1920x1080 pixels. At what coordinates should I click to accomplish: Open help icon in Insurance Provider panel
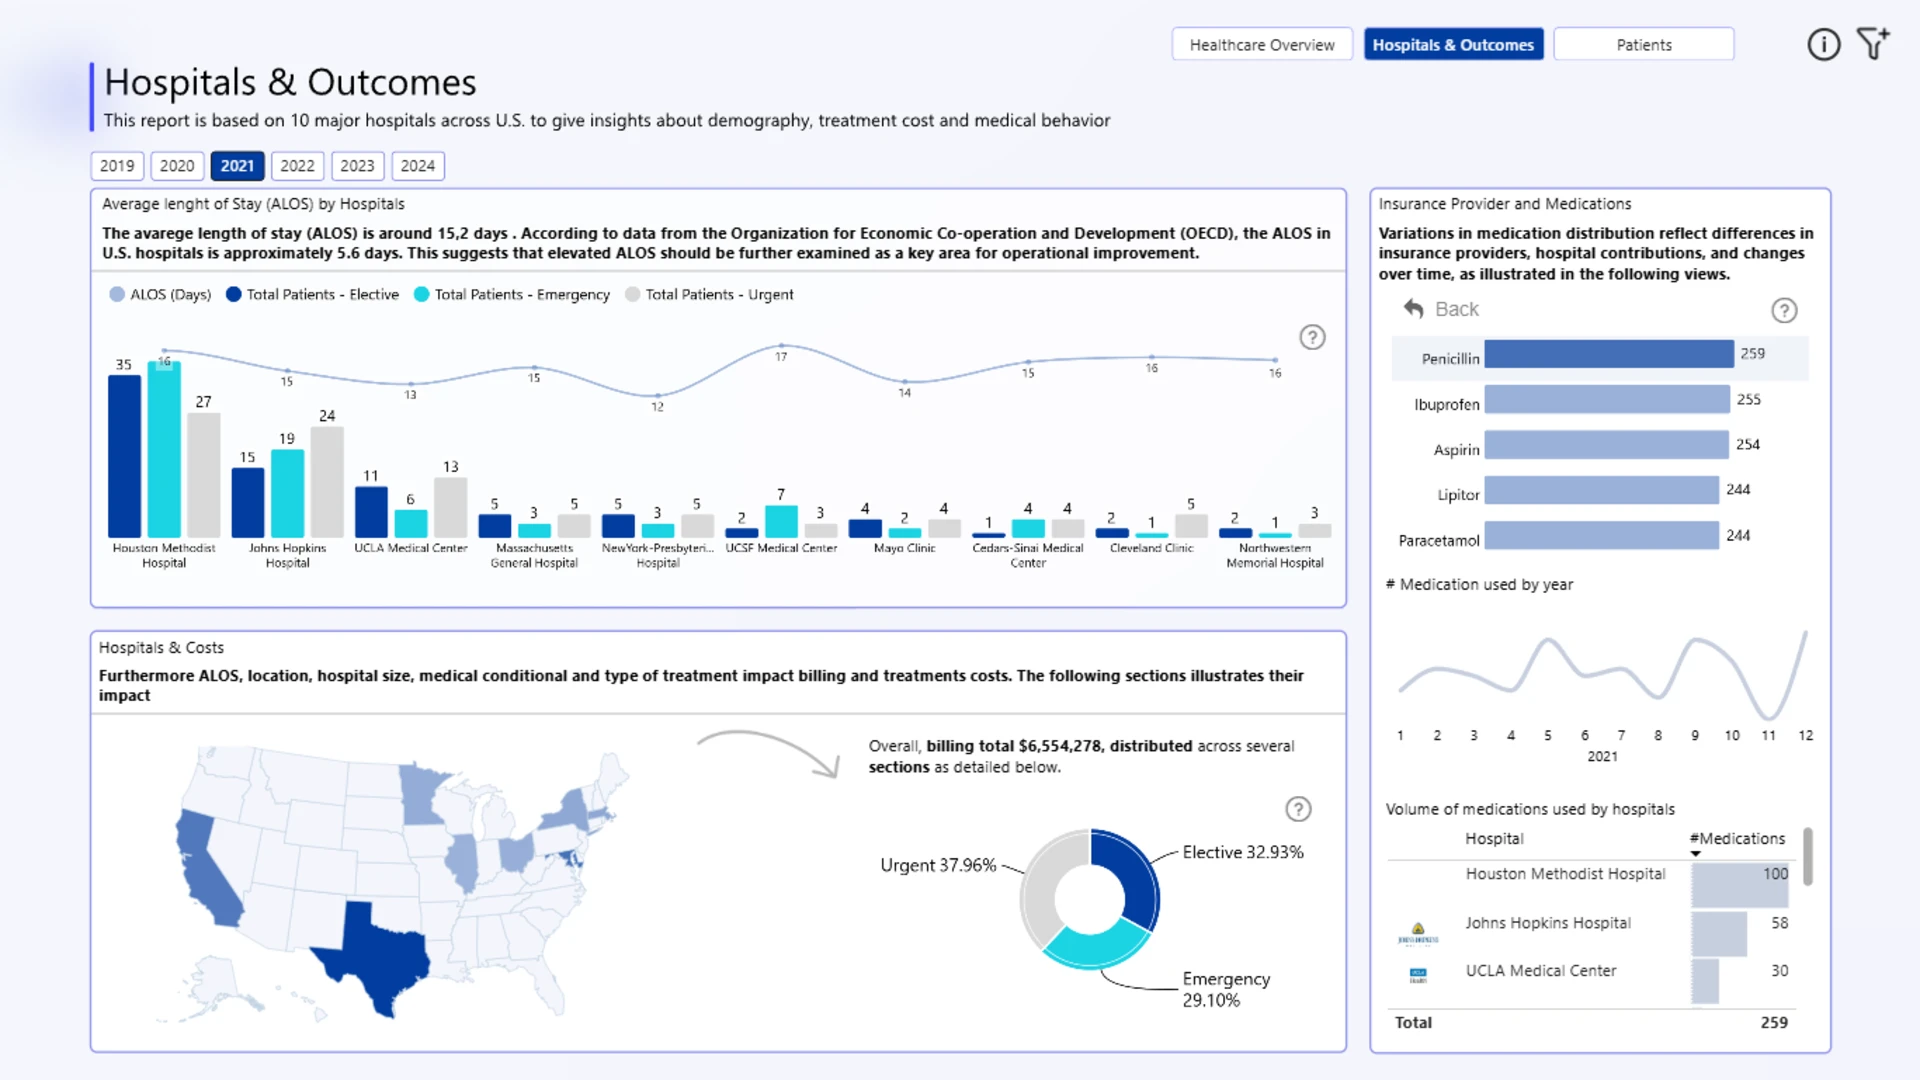pos(1784,310)
